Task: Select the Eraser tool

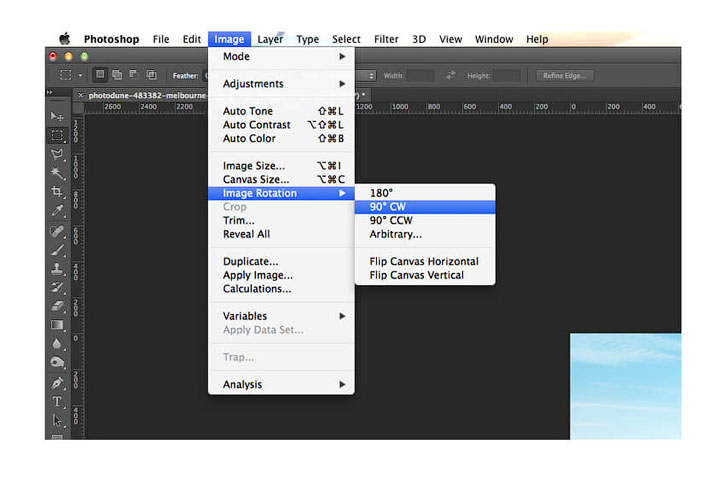Action: point(57,306)
